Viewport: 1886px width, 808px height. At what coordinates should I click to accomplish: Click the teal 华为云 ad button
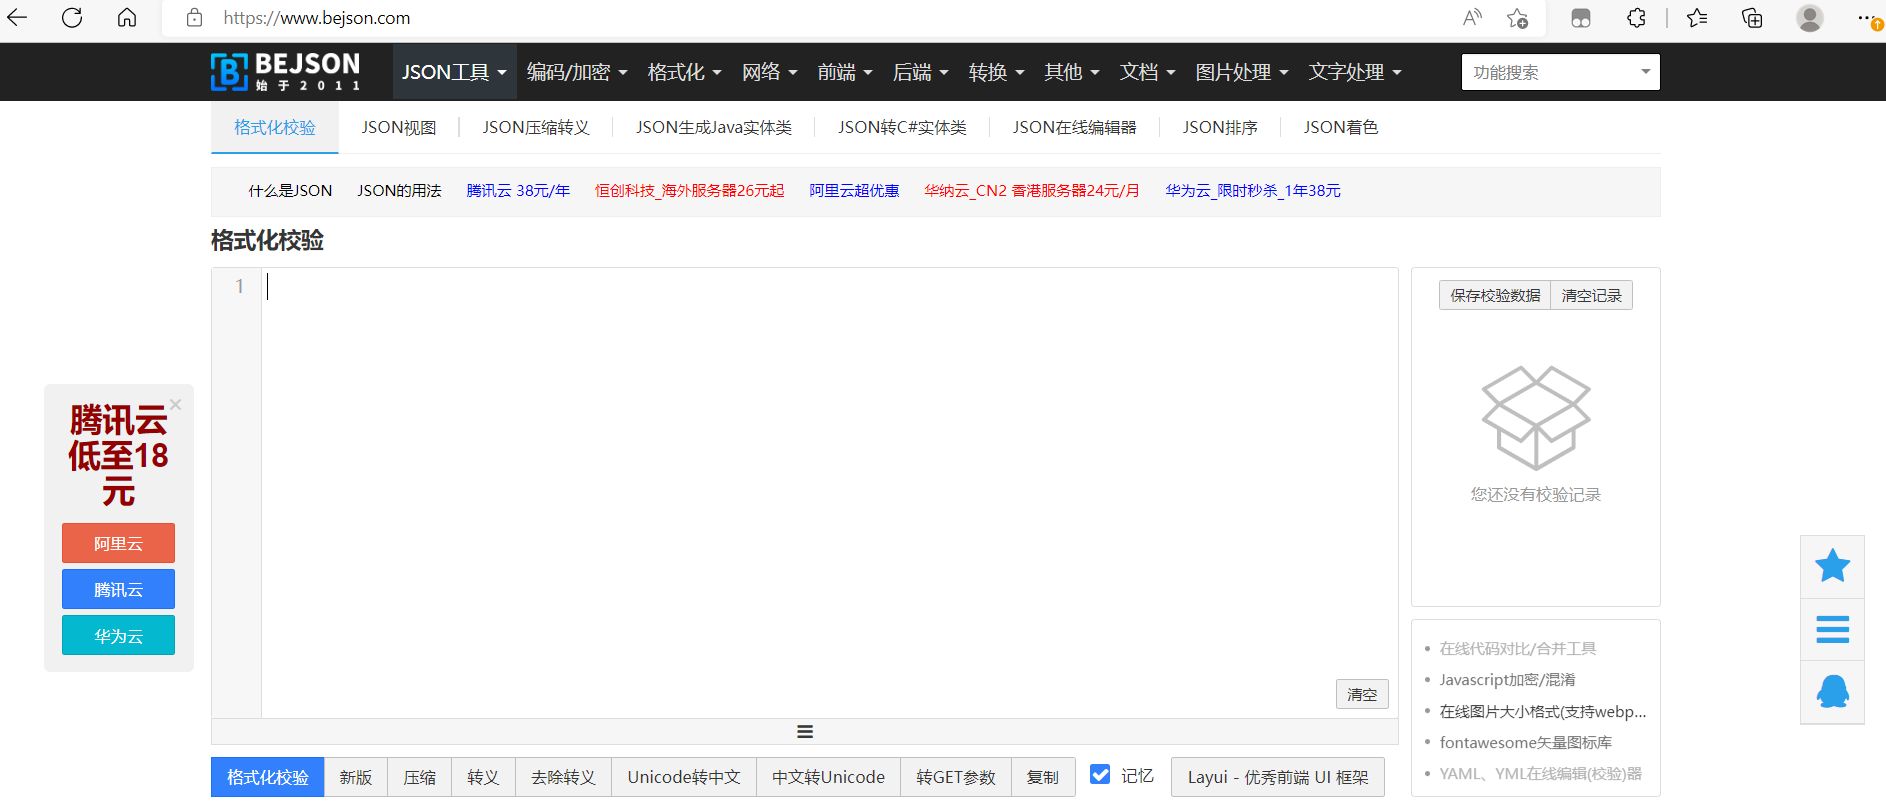tap(118, 635)
